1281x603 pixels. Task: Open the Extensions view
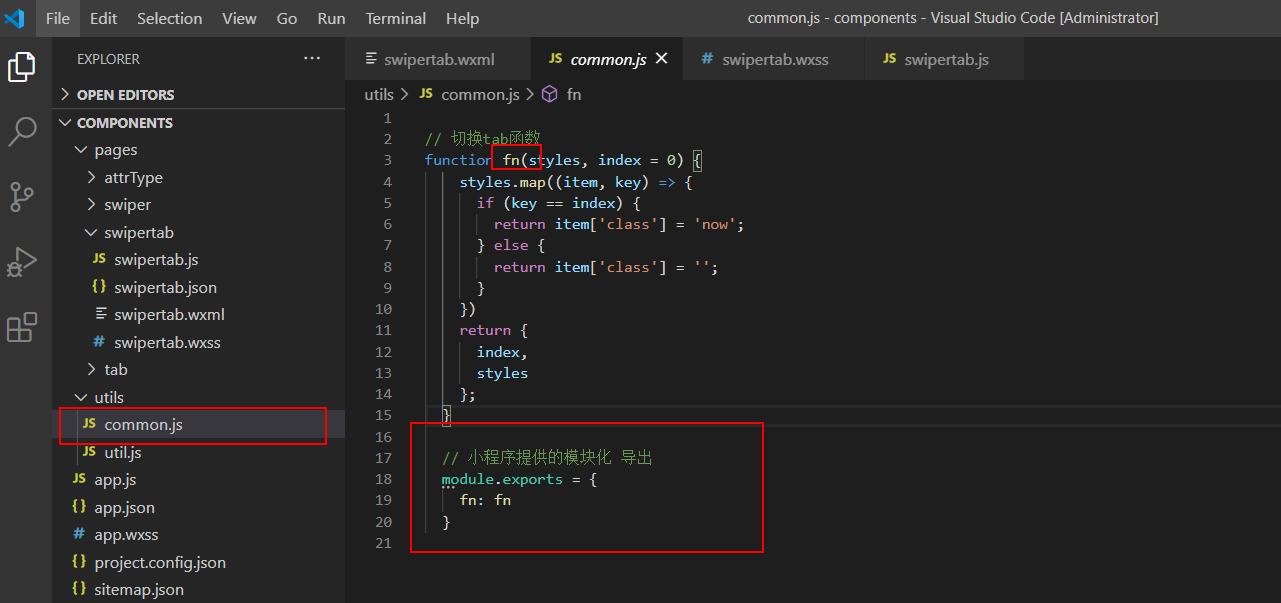click(22, 327)
